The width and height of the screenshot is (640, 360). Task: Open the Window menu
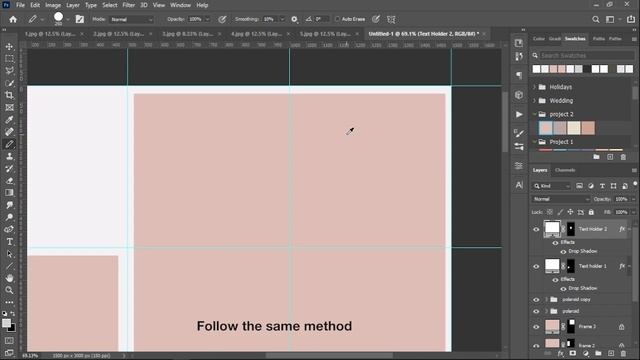tap(180, 5)
